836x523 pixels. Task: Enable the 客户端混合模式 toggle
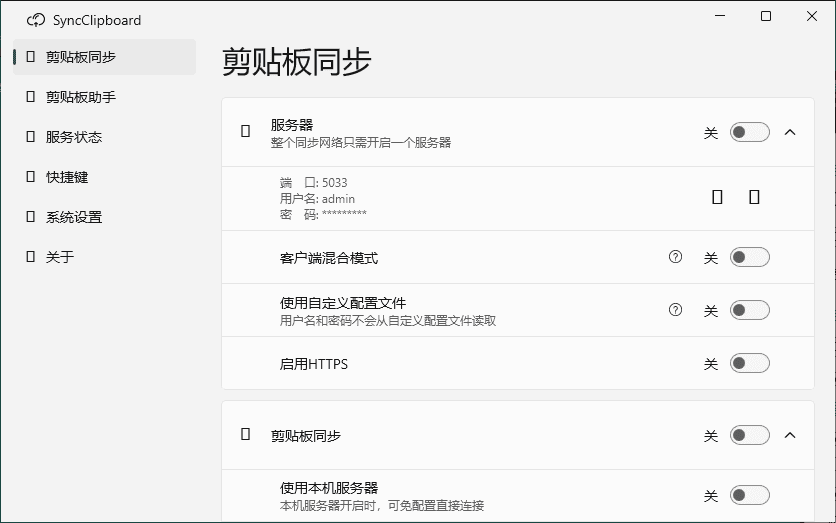coord(749,258)
